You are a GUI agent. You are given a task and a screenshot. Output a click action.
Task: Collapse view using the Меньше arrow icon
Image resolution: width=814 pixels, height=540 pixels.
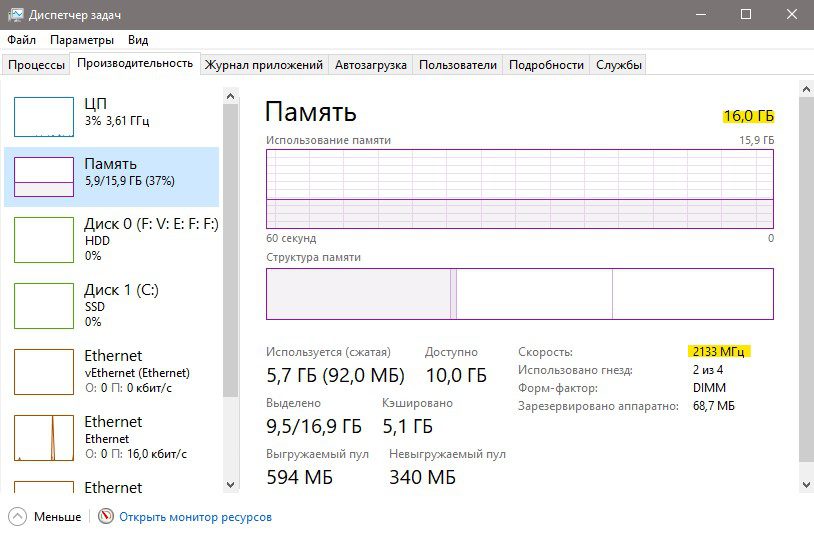pyautogui.click(x=18, y=517)
